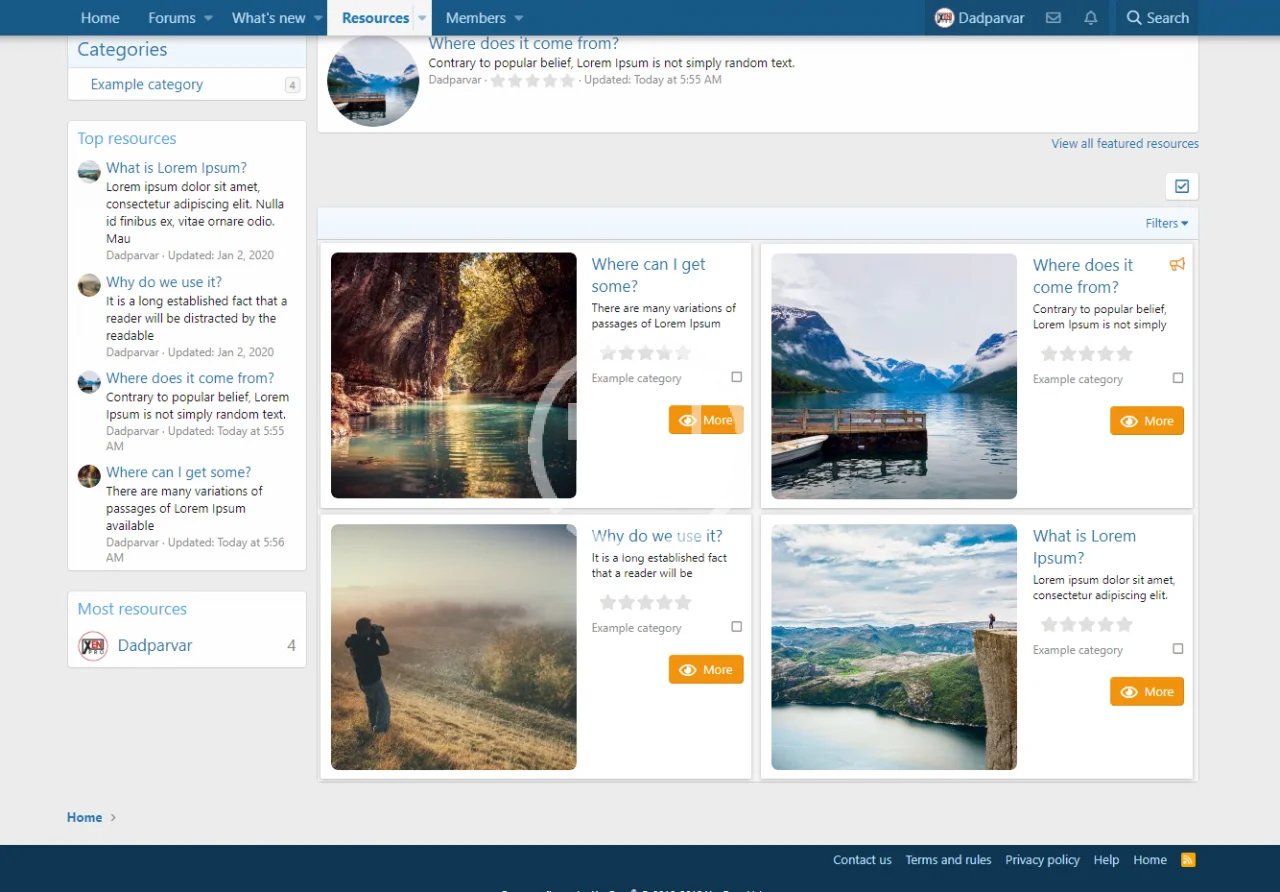Expand the Members menu arrow
This screenshot has height=892, width=1280.
(x=518, y=18)
